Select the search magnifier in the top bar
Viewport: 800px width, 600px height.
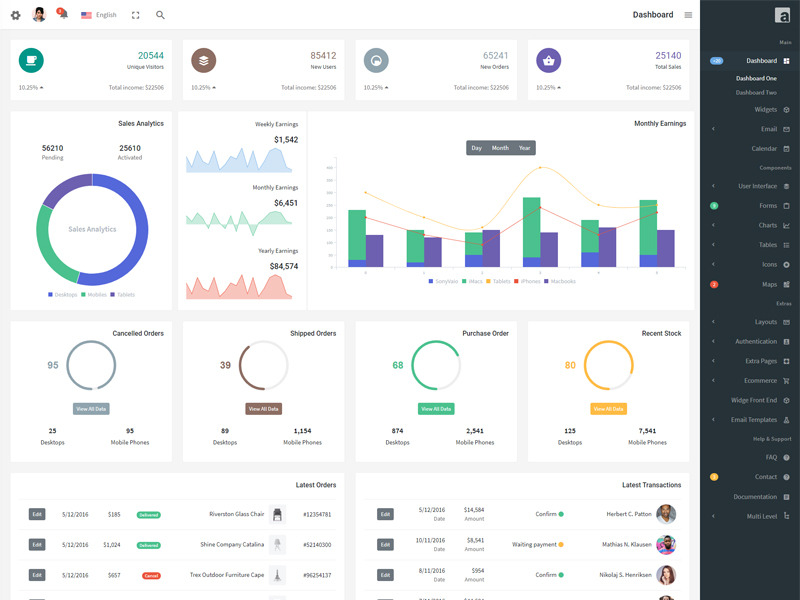click(160, 15)
